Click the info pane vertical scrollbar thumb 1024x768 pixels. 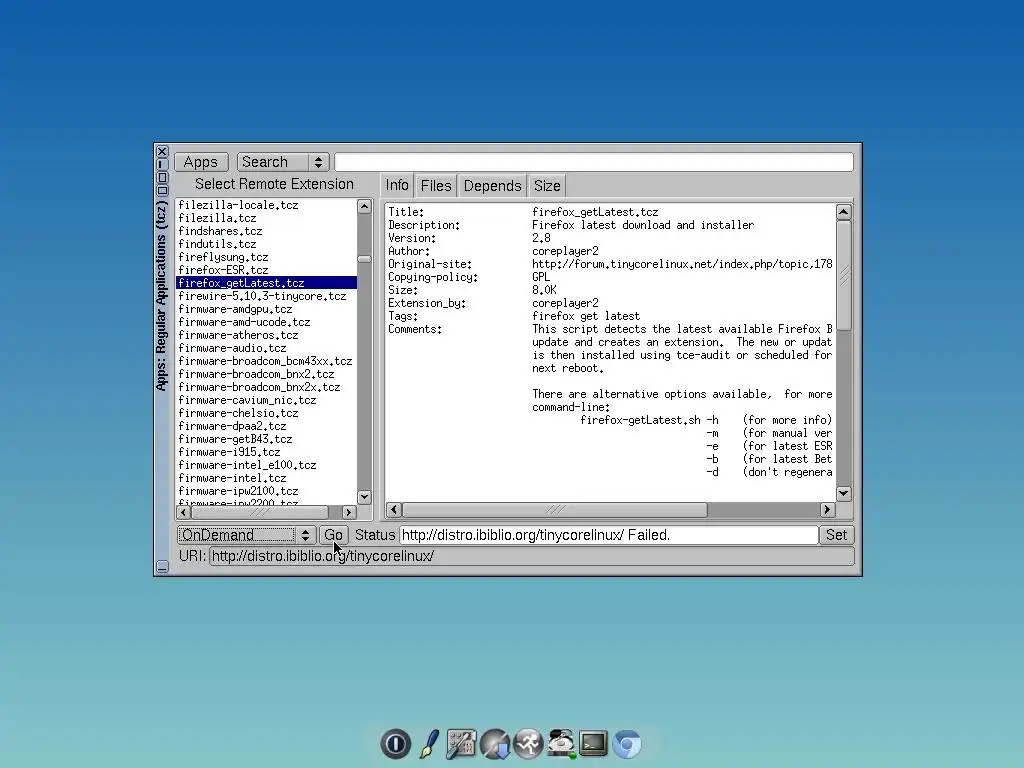pyautogui.click(x=844, y=275)
